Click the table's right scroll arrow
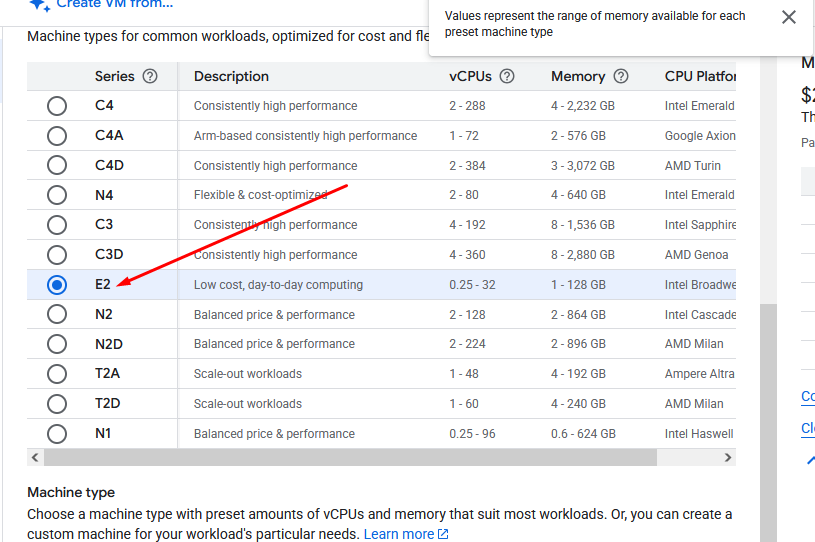The width and height of the screenshot is (815, 542). click(x=728, y=457)
